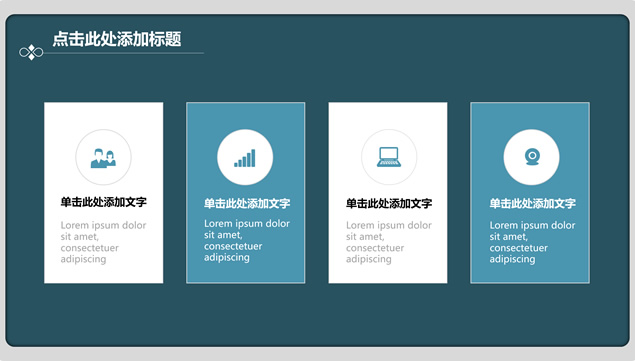The image size is (635, 361).
Task: Select the white circle in second card
Action: [x=245, y=157]
